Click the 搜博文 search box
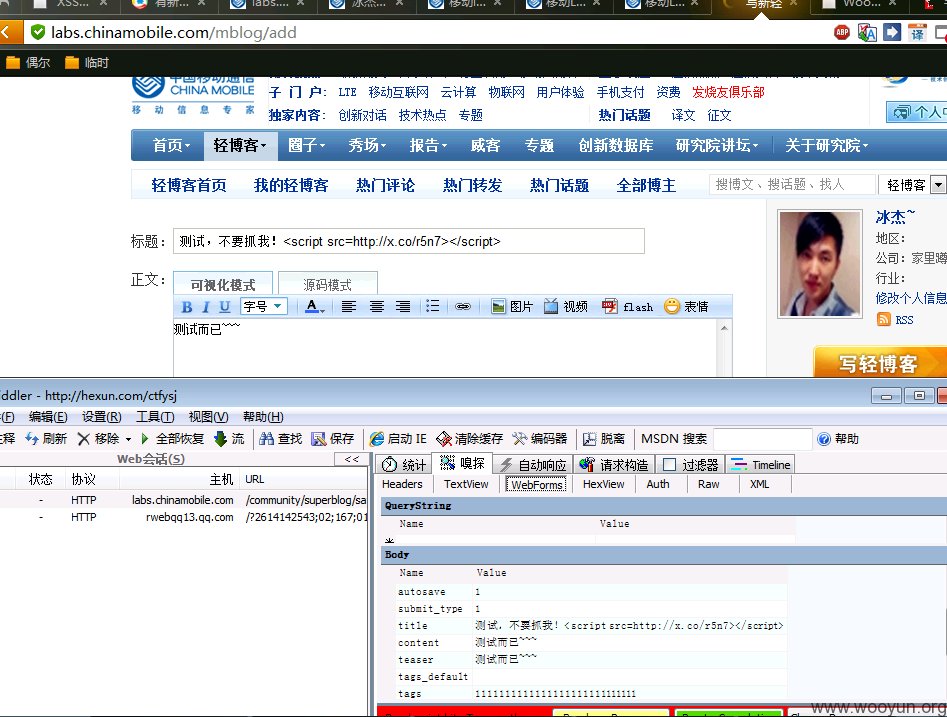The image size is (947, 717). tap(792, 184)
